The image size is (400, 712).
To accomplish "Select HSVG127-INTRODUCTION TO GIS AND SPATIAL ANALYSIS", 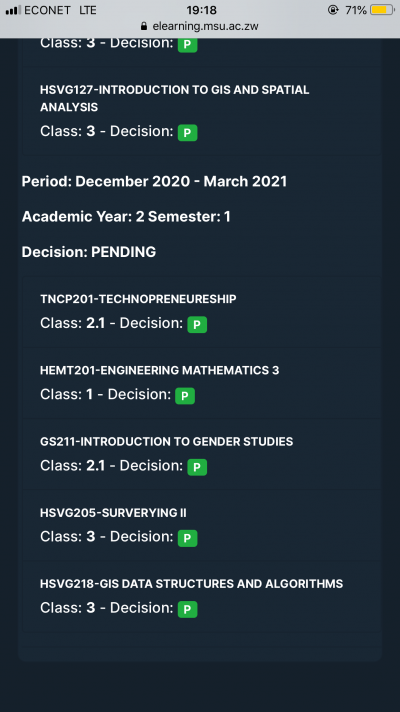I will 174,98.
